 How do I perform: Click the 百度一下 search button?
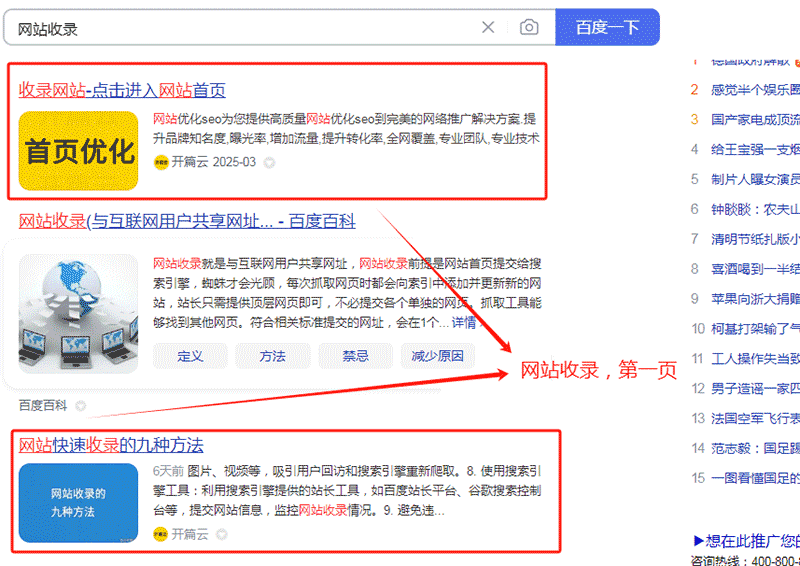[607, 27]
